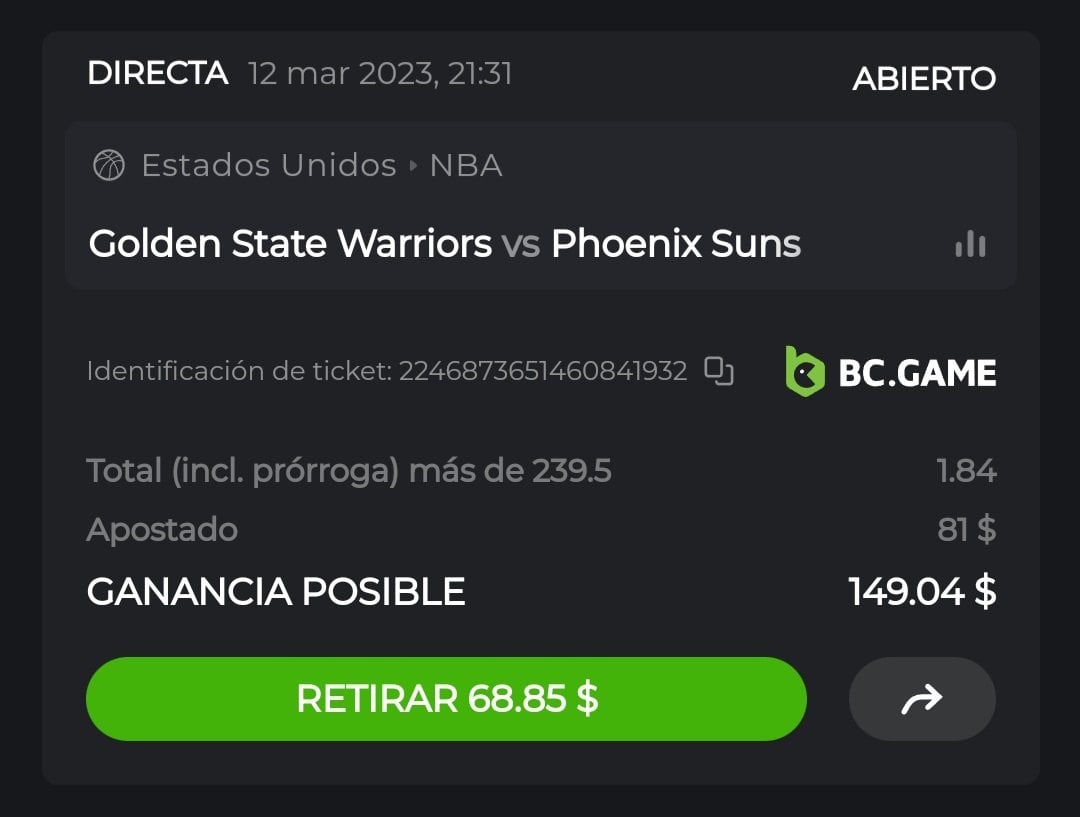Click the ABIERTO status label

pos(924,79)
